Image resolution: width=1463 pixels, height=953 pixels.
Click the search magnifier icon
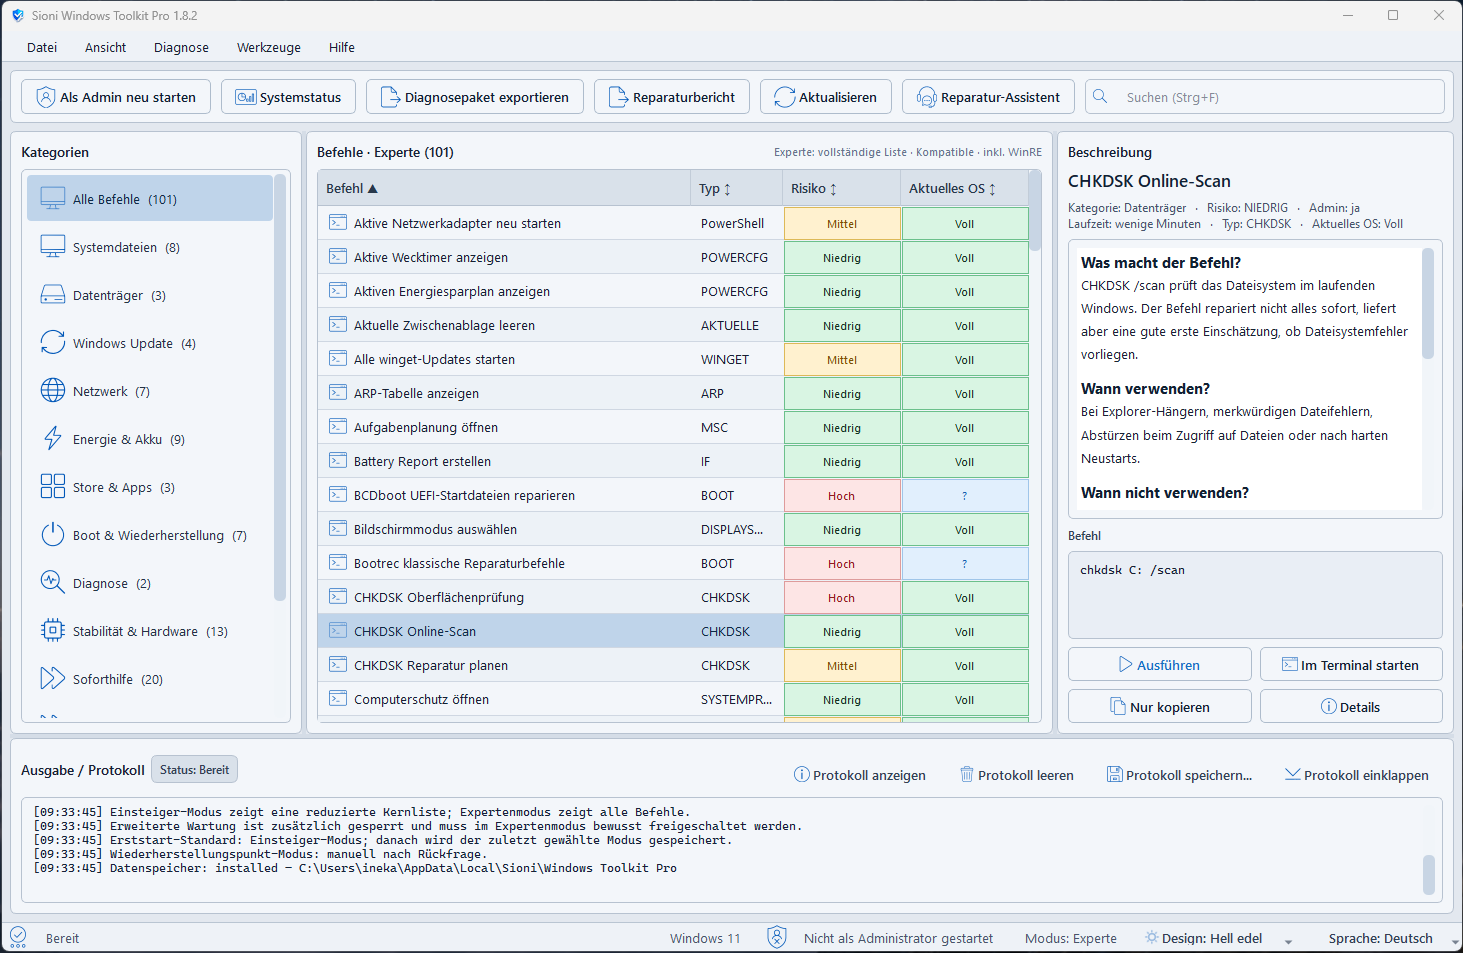(1100, 96)
